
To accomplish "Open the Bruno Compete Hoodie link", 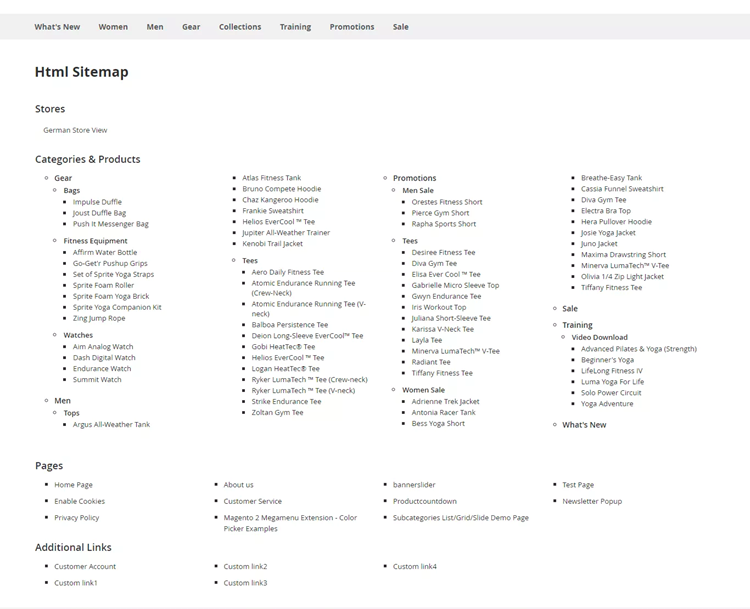I will click(281, 189).
